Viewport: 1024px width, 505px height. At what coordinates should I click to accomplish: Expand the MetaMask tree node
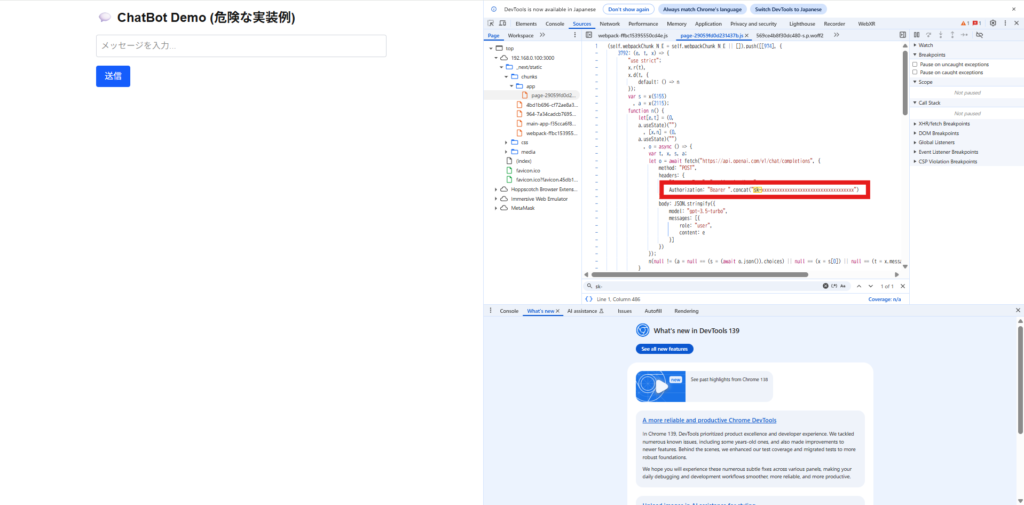[496, 208]
